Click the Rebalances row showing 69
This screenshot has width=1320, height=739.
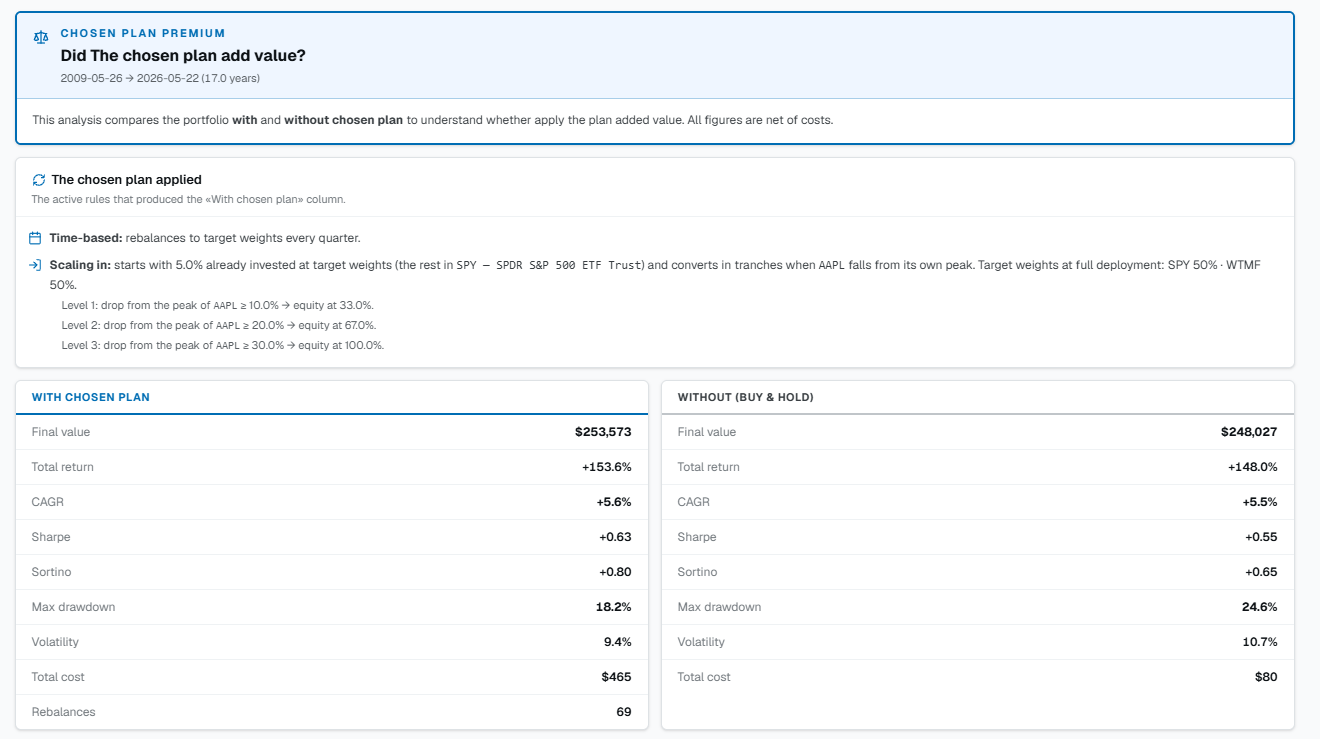(331, 712)
